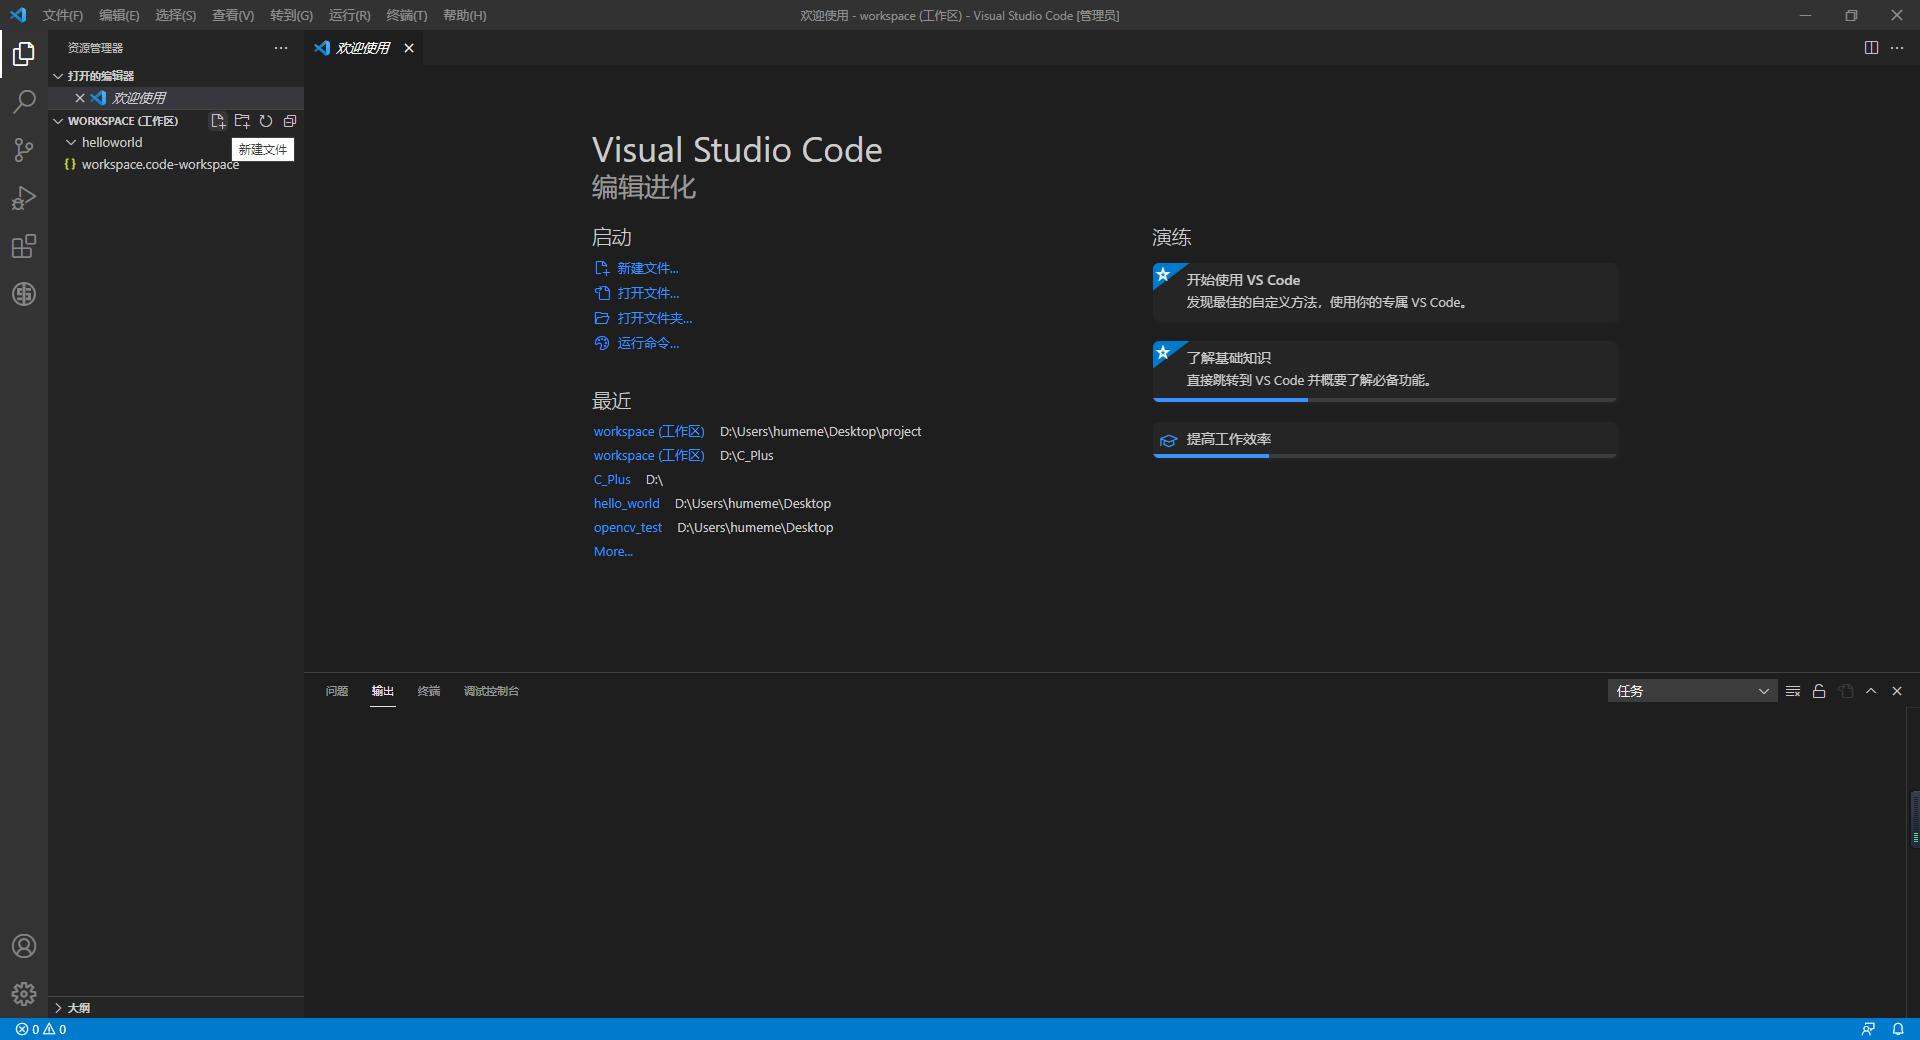Open the 选择(S) menu

176,15
